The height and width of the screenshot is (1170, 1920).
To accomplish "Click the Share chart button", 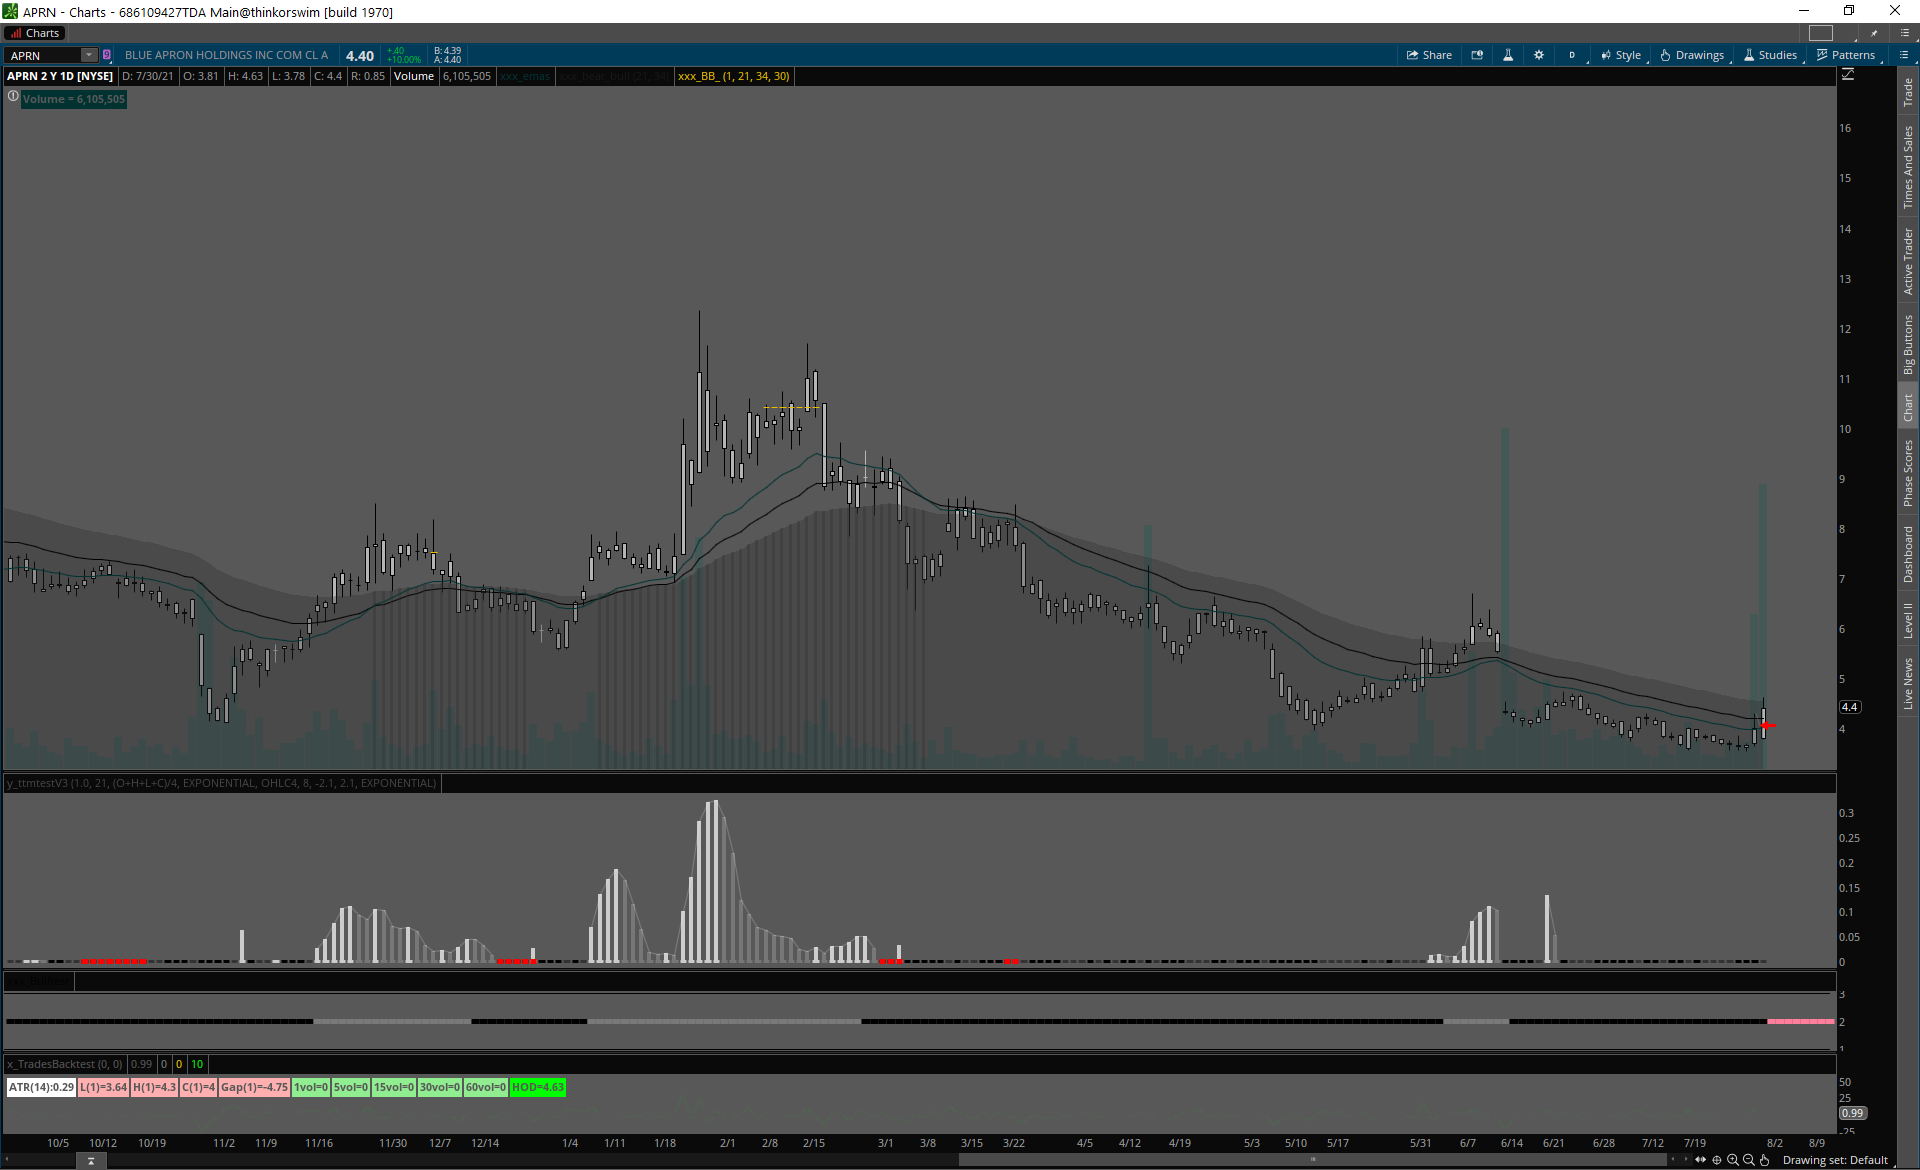I will 1429,55.
